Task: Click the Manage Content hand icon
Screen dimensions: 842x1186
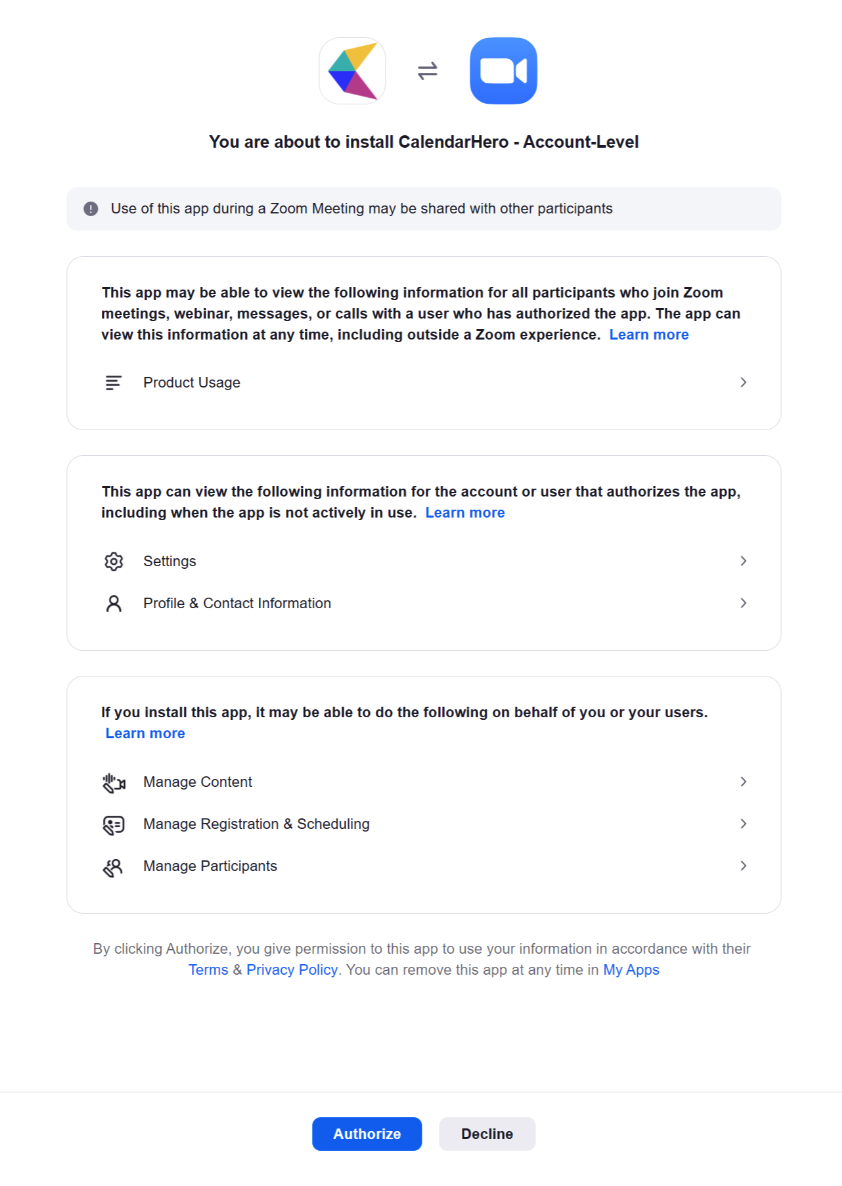Action: pyautogui.click(x=113, y=782)
